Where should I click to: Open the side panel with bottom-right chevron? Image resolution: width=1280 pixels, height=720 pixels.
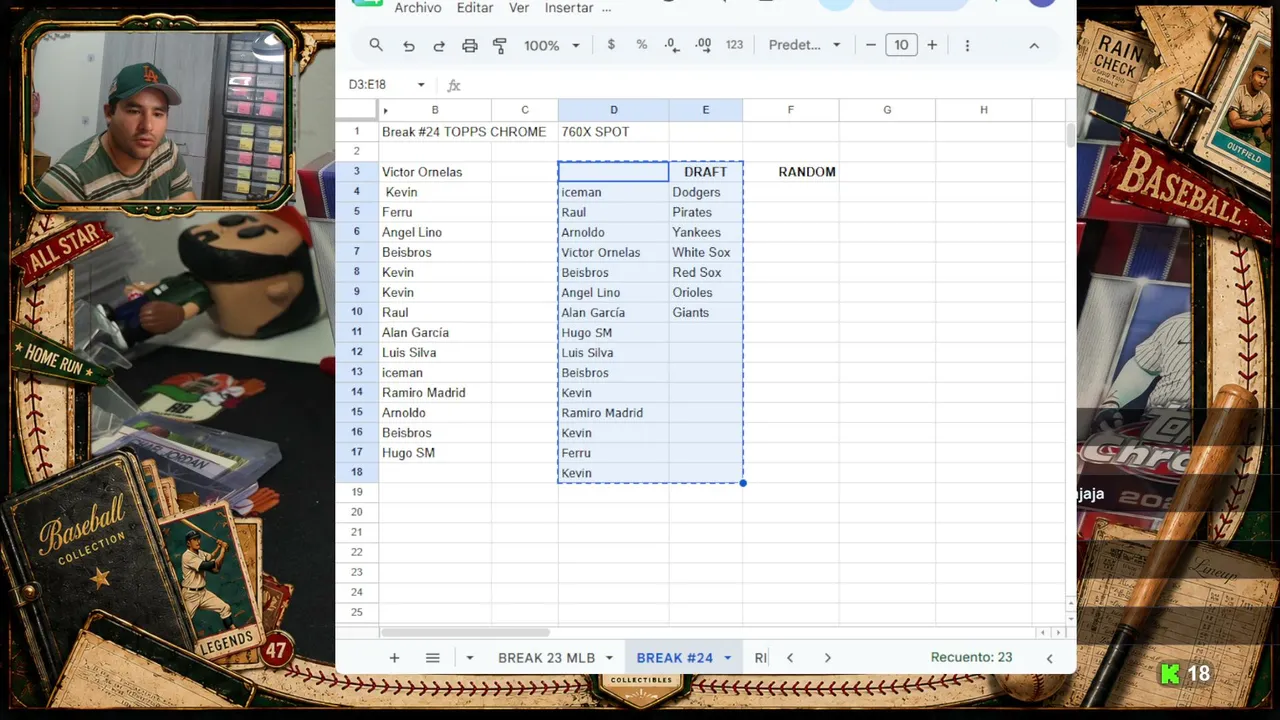click(x=1049, y=658)
